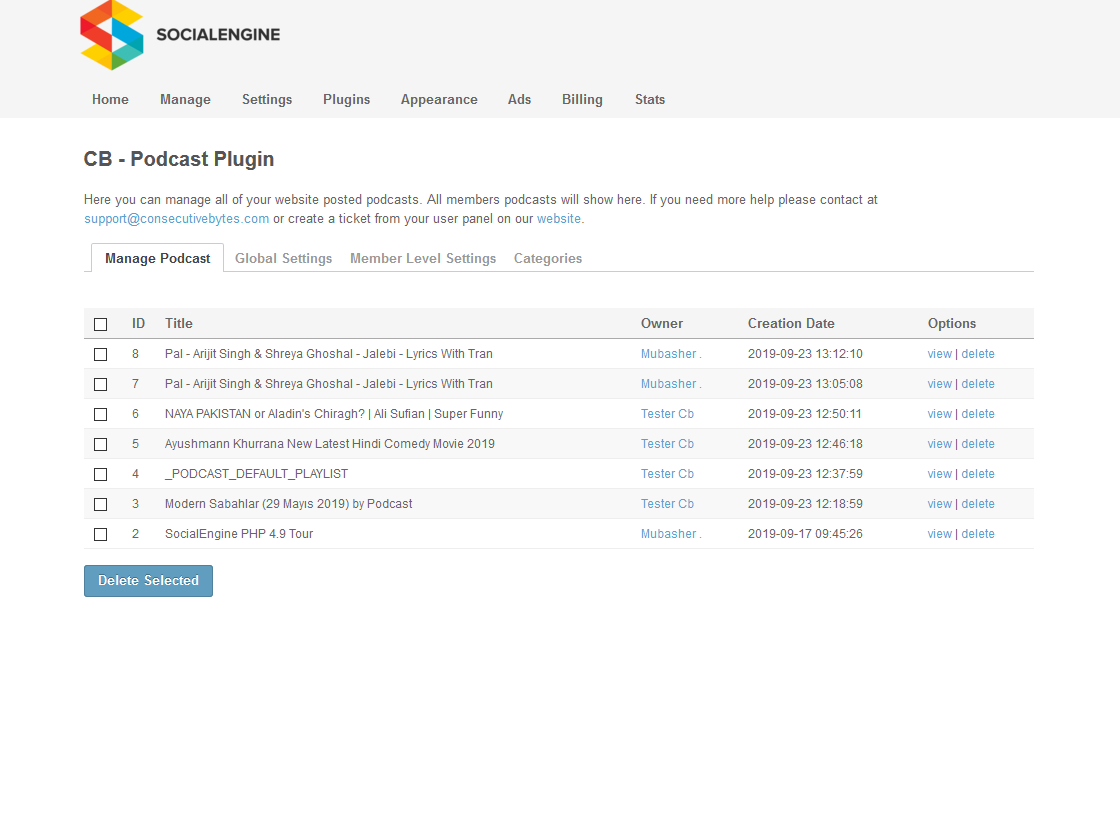Viewport: 1120px width, 817px height.
Task: Open the Plugins menu
Action: pos(346,99)
